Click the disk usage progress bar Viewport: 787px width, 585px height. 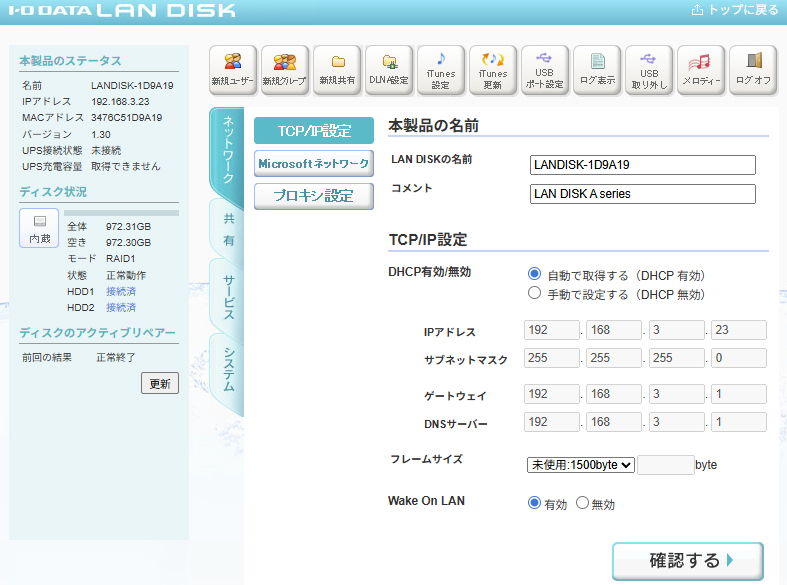[121, 213]
